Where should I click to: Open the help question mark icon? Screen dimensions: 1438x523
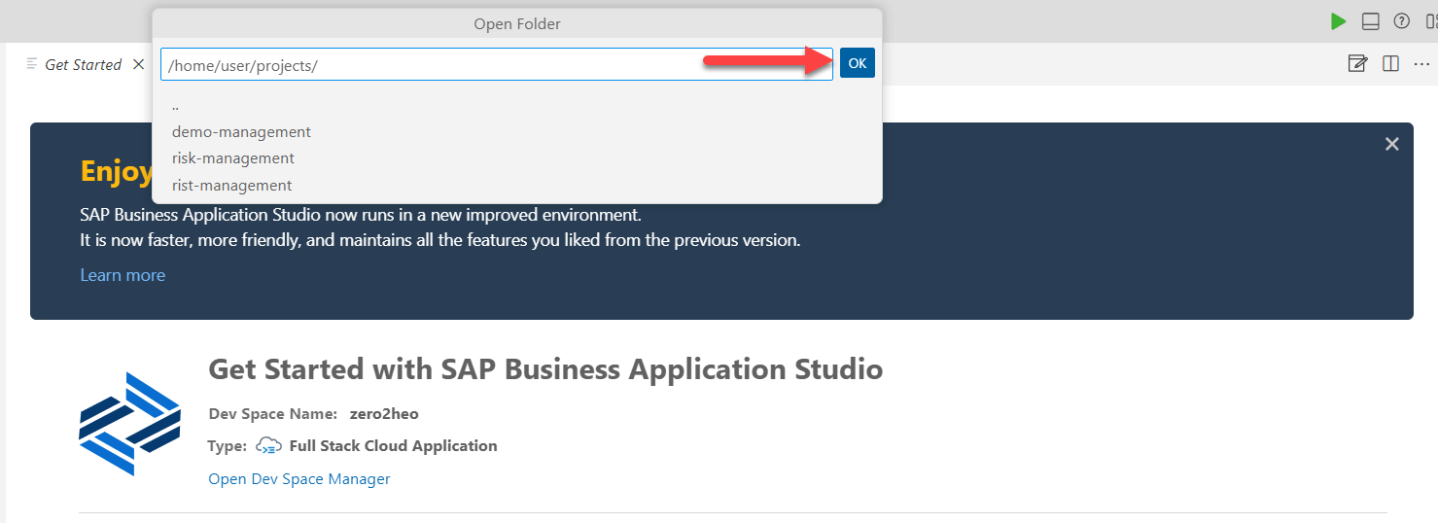(1402, 22)
